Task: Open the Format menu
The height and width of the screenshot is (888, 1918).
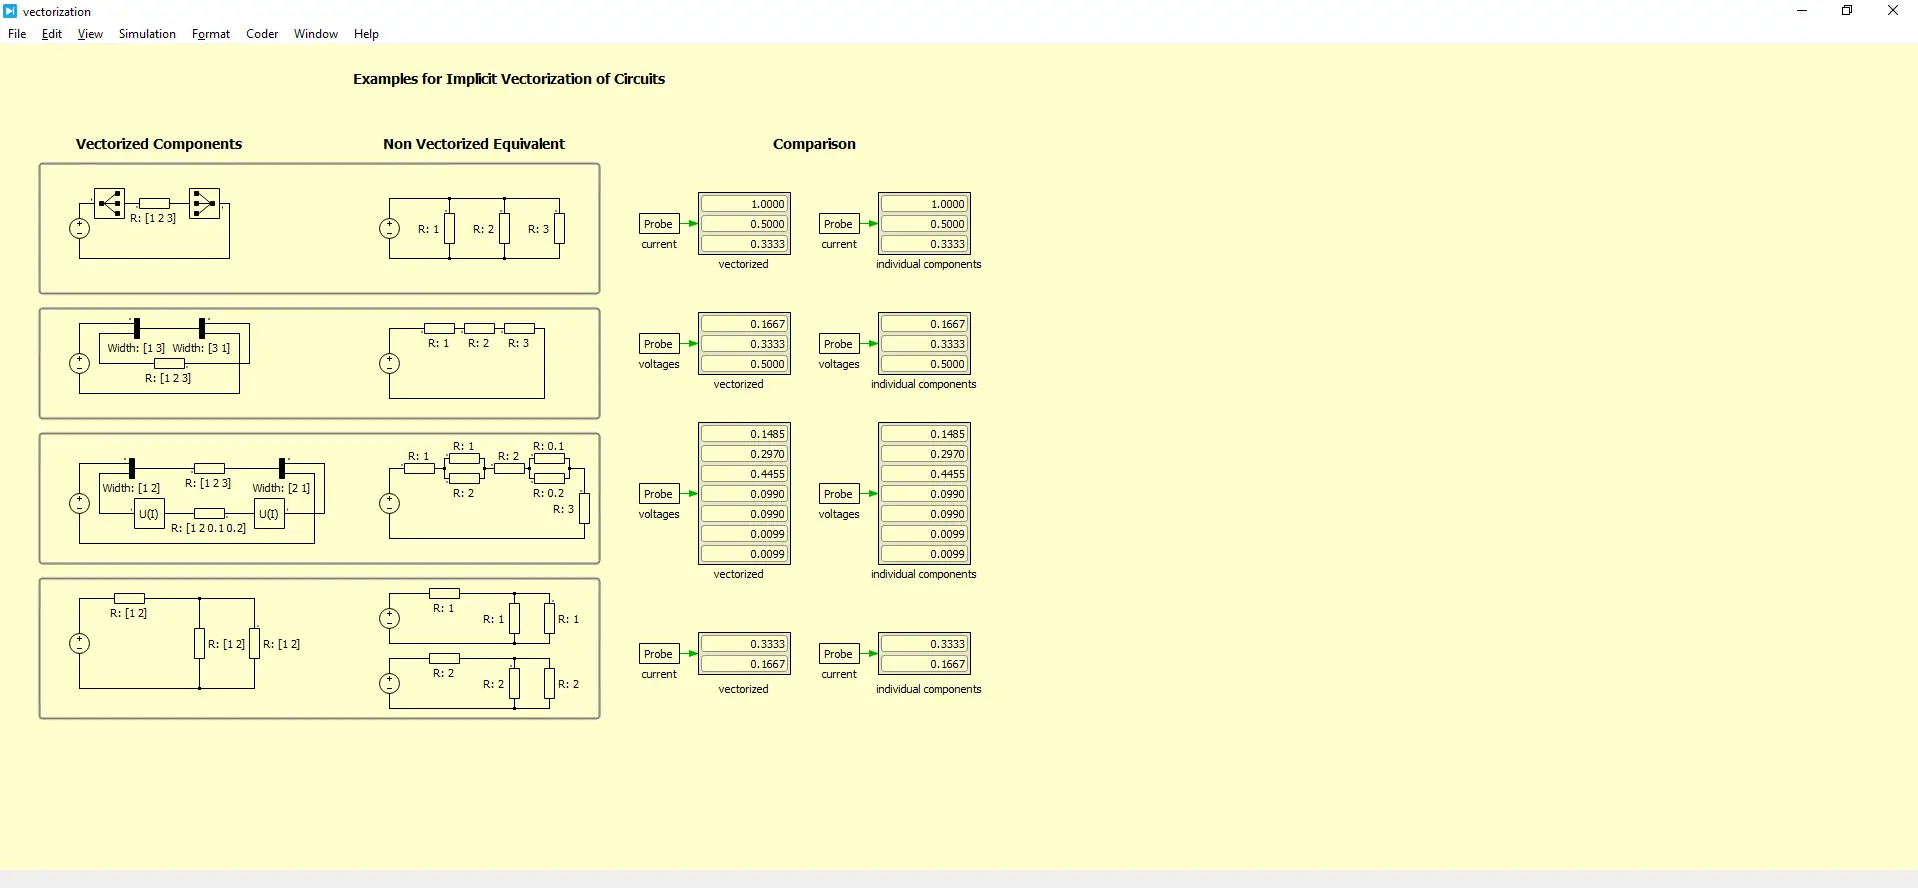Action: (x=211, y=34)
